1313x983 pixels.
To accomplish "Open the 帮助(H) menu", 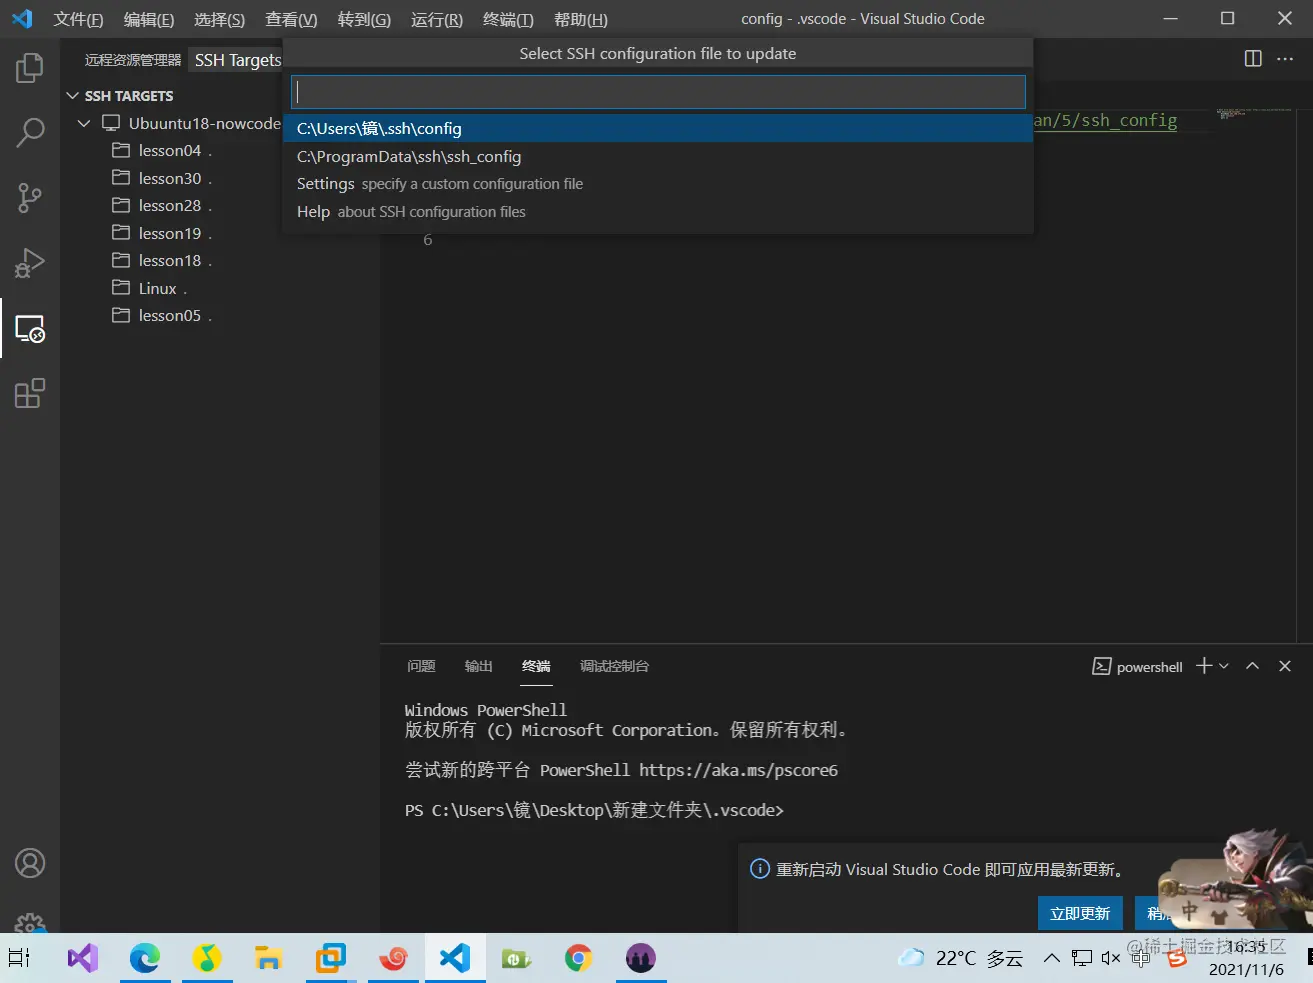I will pyautogui.click(x=581, y=19).
